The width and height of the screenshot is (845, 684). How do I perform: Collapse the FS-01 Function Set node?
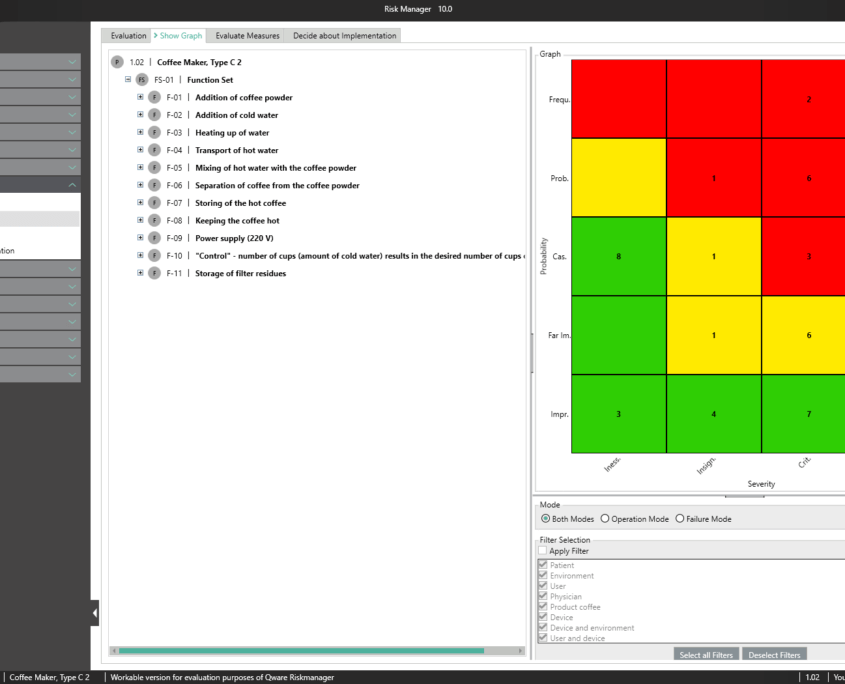point(128,80)
